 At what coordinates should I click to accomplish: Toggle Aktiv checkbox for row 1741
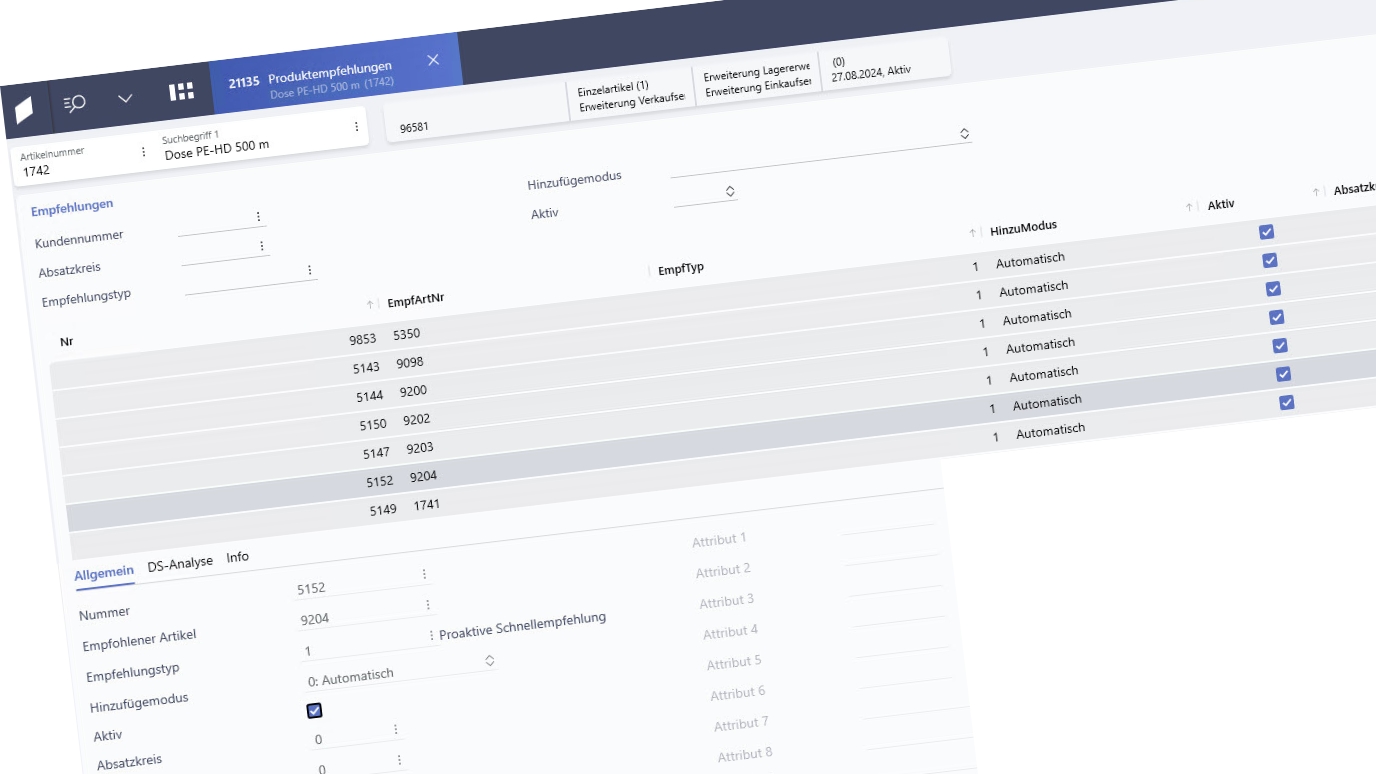coord(1287,402)
